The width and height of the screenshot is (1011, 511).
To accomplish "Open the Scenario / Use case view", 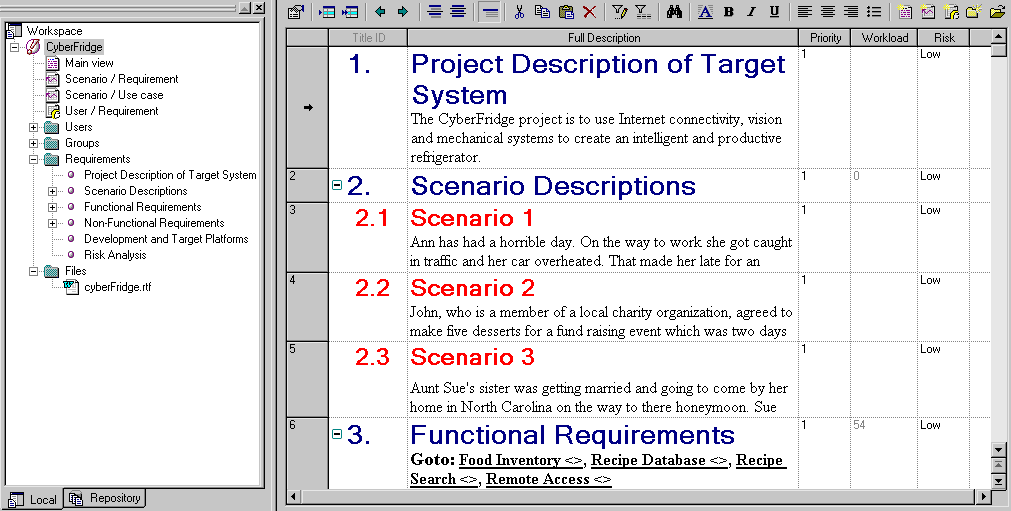I will point(114,95).
